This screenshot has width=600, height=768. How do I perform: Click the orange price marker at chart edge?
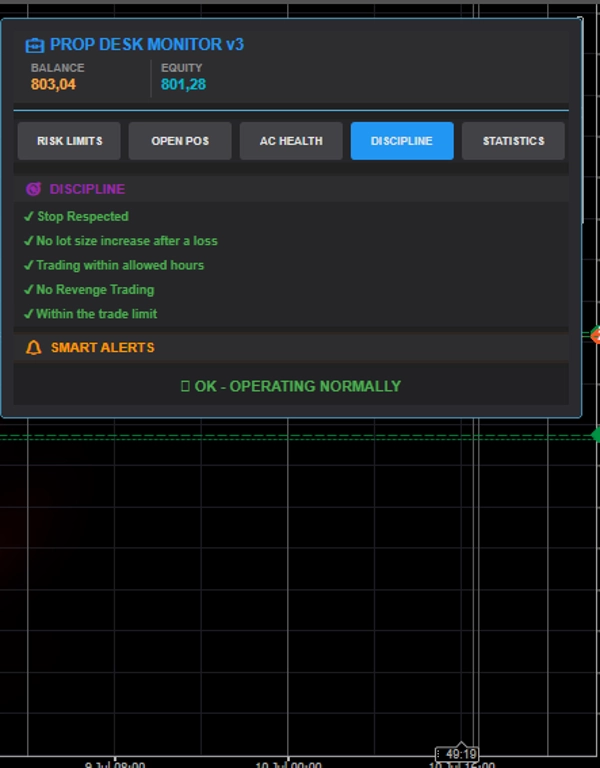point(596,336)
